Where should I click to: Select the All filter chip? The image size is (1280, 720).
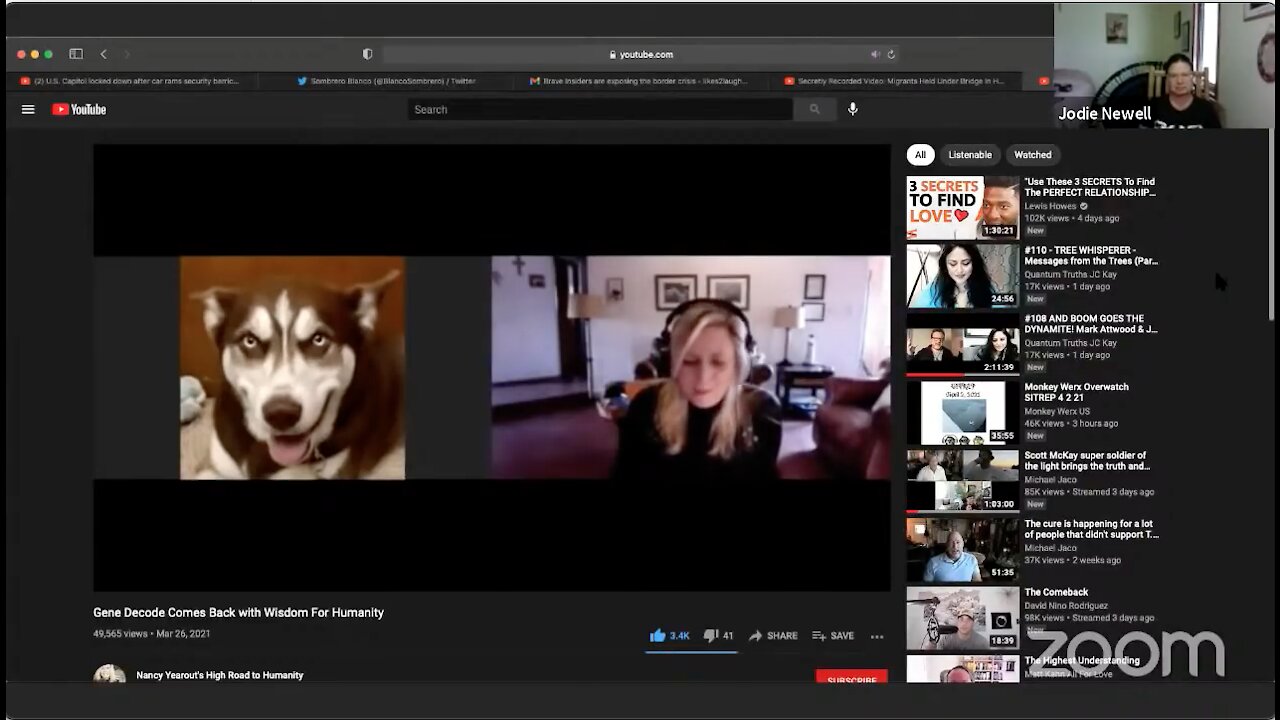920,155
